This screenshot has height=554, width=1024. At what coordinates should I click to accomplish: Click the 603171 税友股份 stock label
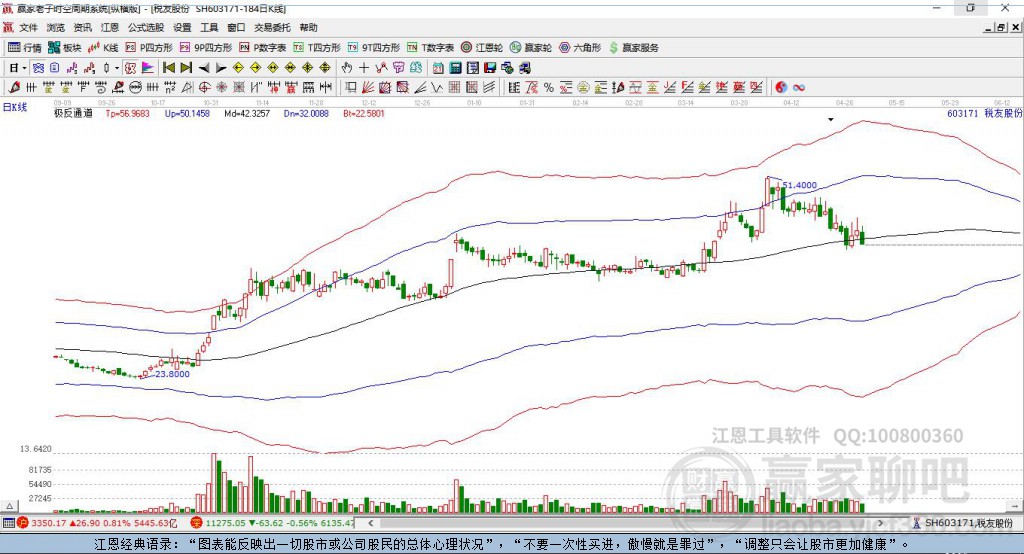pos(985,113)
